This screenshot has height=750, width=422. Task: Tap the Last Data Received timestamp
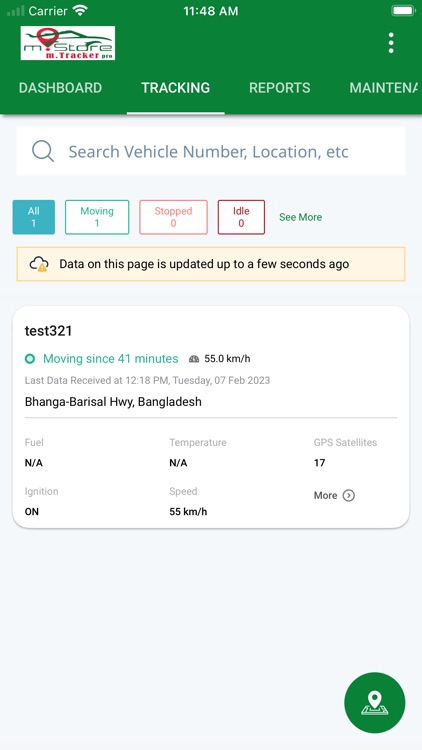point(147,381)
